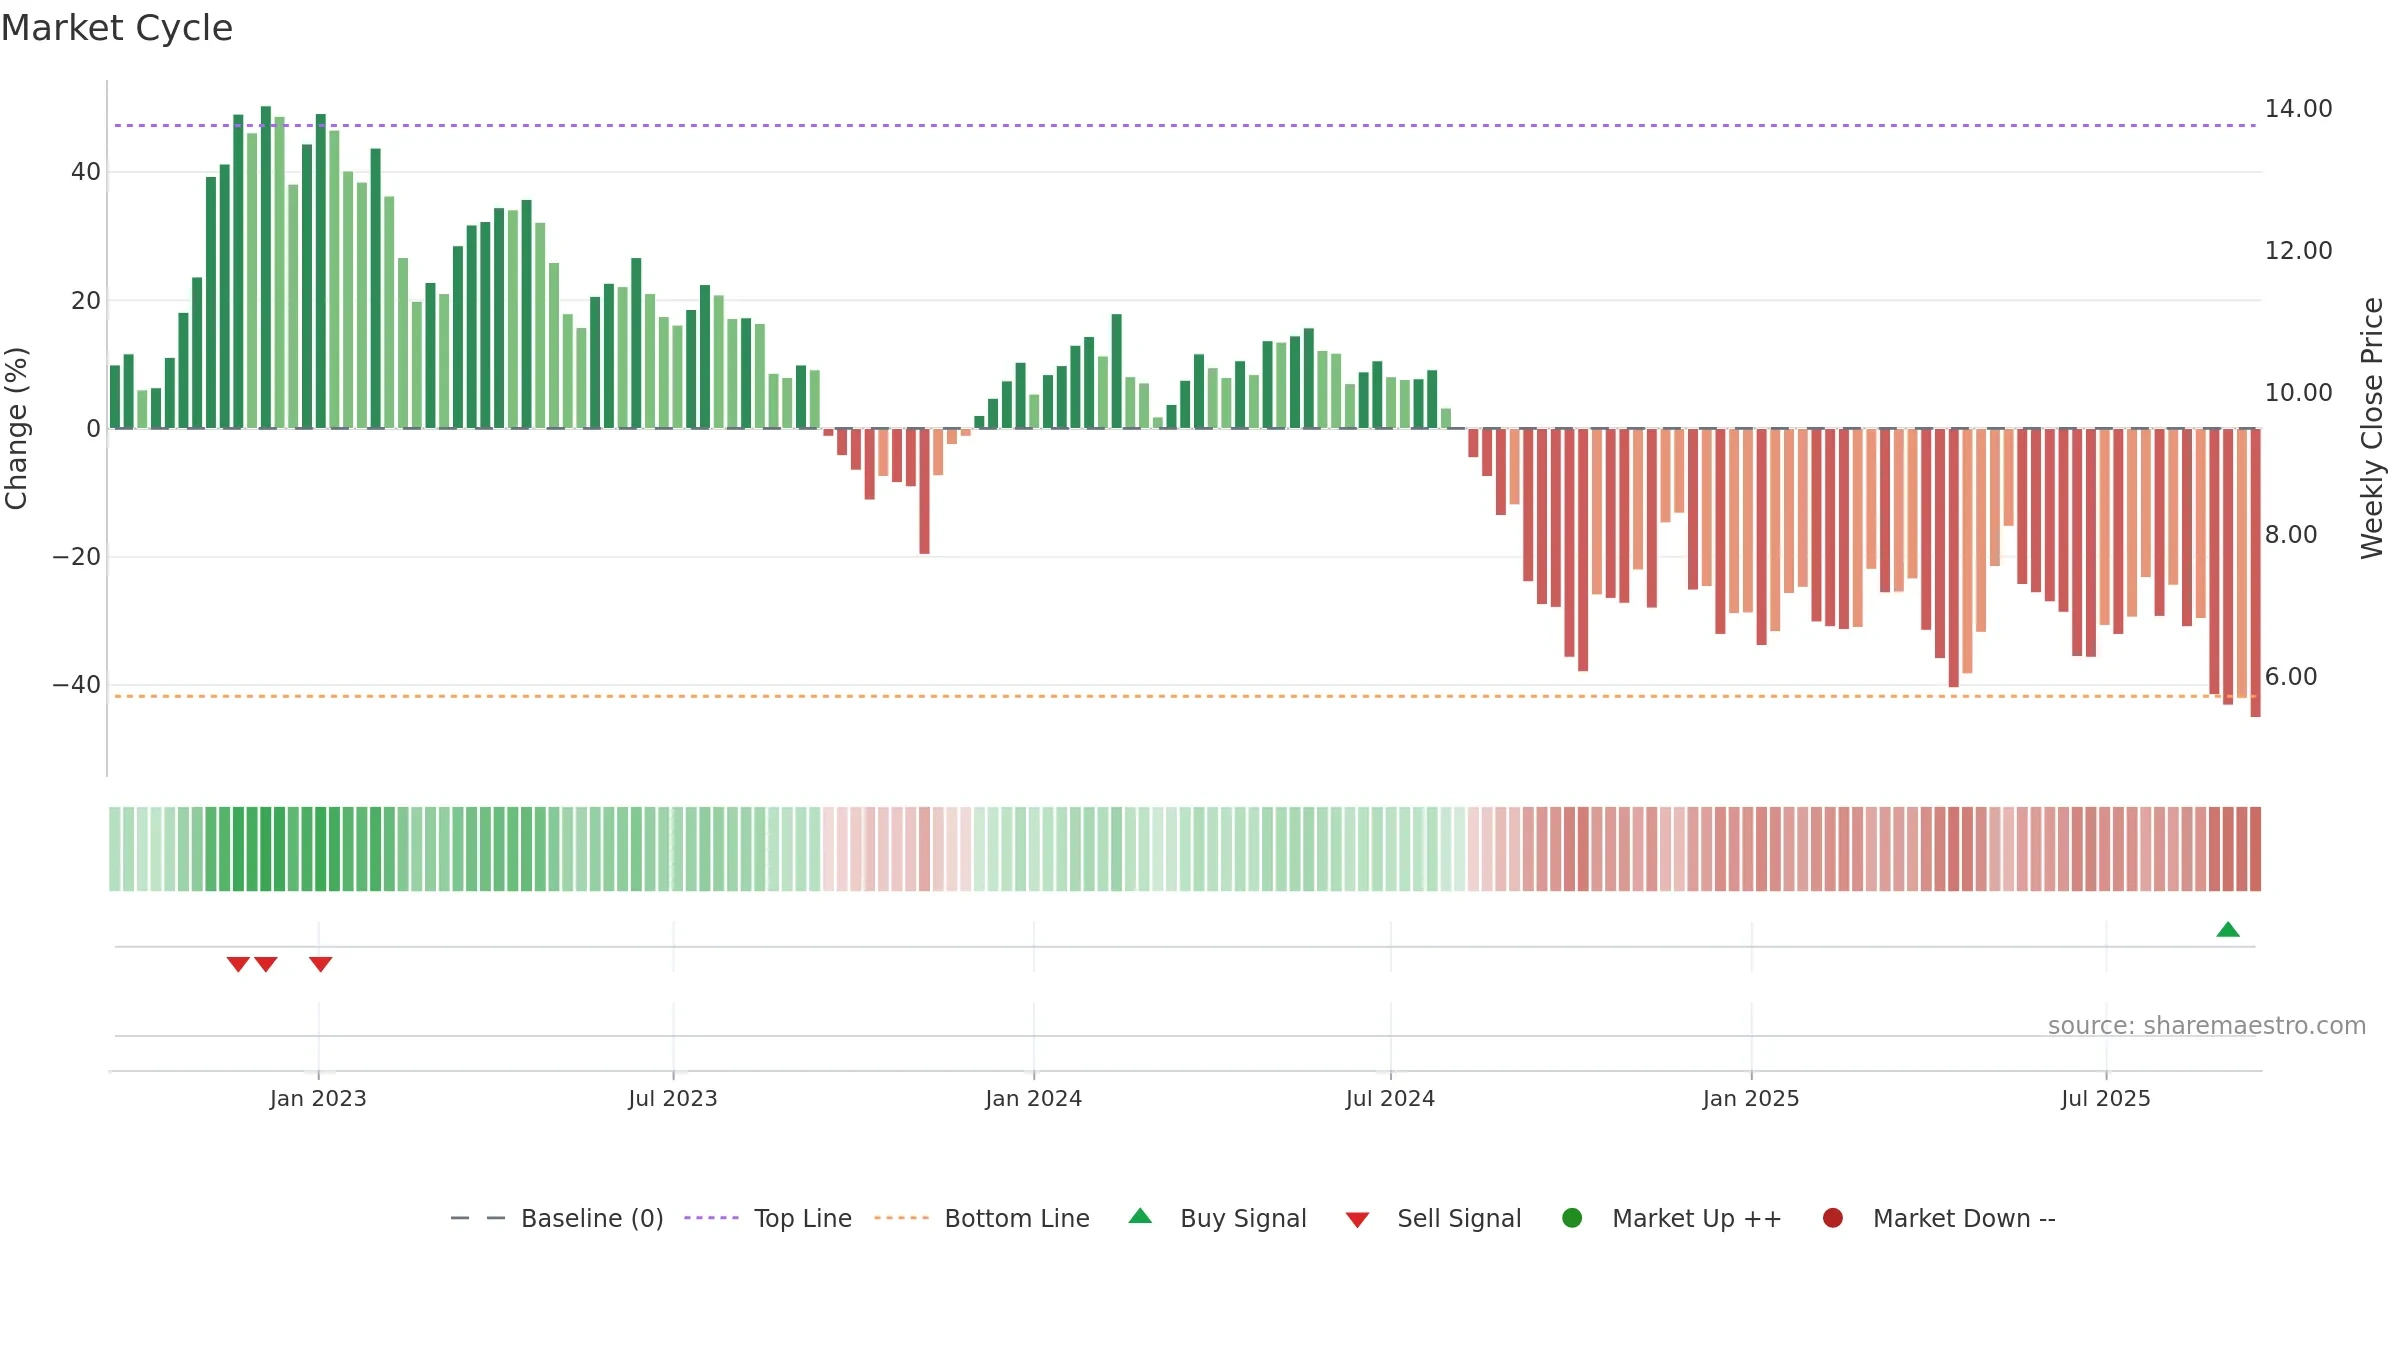The height and width of the screenshot is (1350, 2400).
Task: Click the Market Cycle chart title
Action: tap(117, 28)
